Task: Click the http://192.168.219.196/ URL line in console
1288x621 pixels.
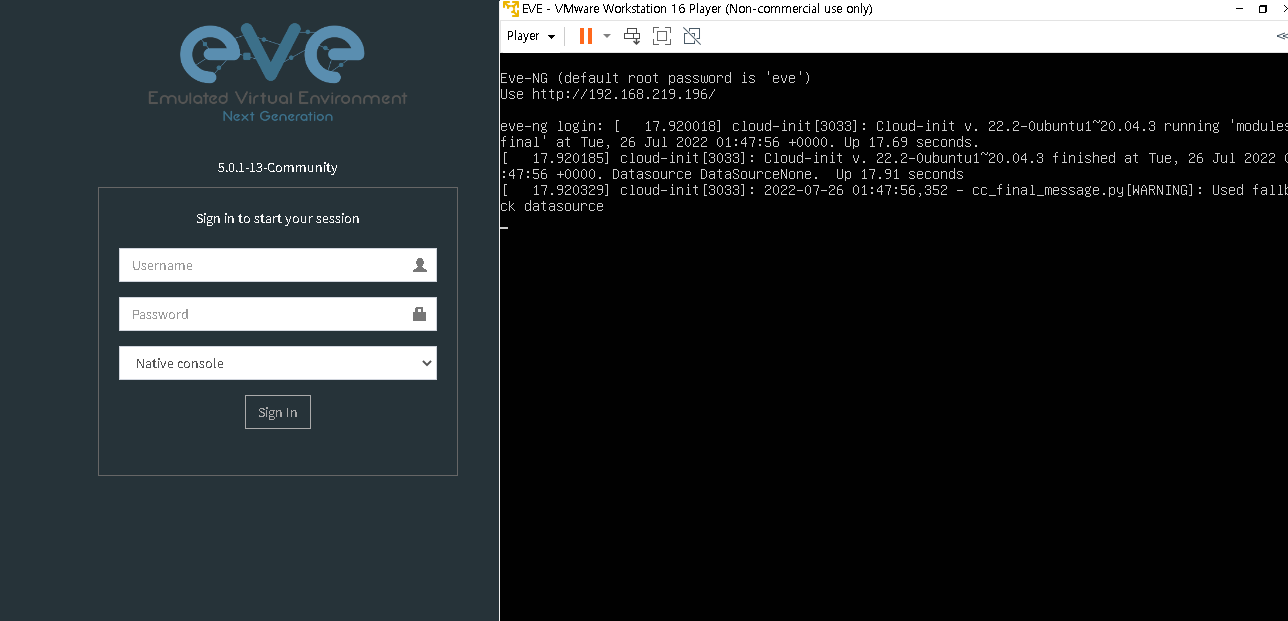Action: pyautogui.click(x=608, y=94)
